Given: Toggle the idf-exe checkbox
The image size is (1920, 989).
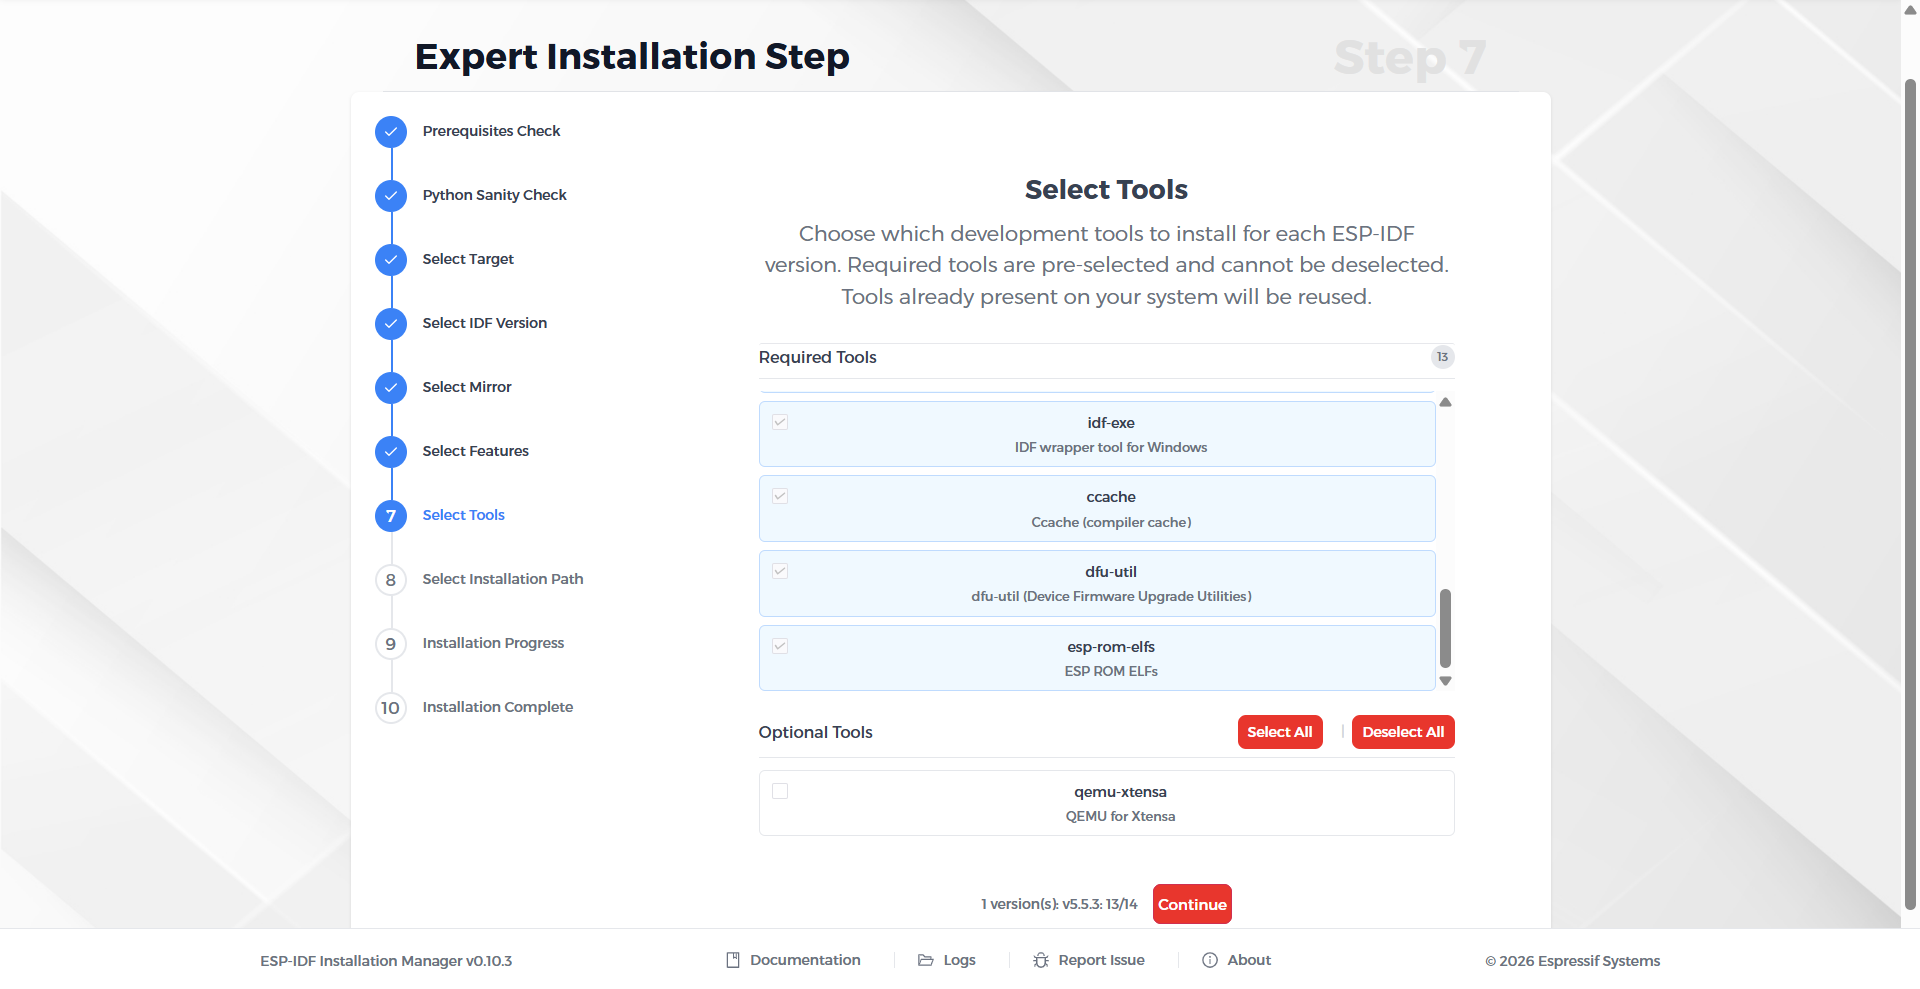Looking at the screenshot, I should pyautogui.click(x=780, y=422).
